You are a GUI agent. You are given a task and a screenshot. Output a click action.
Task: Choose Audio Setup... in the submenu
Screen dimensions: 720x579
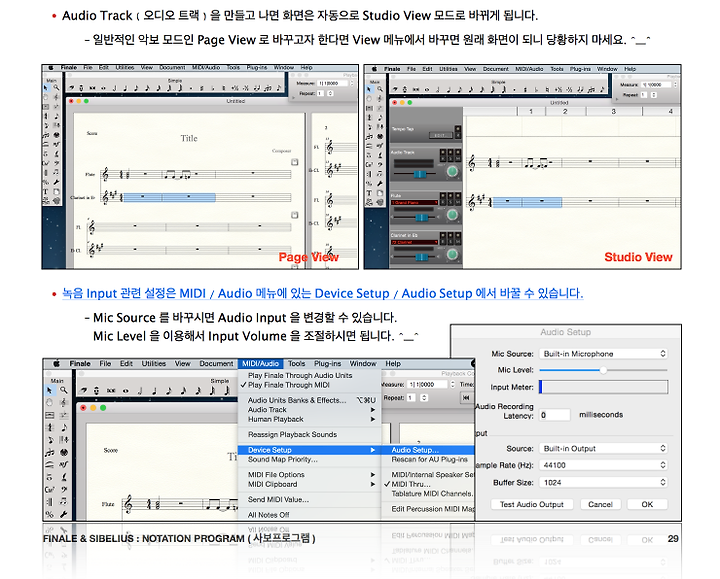[428, 450]
